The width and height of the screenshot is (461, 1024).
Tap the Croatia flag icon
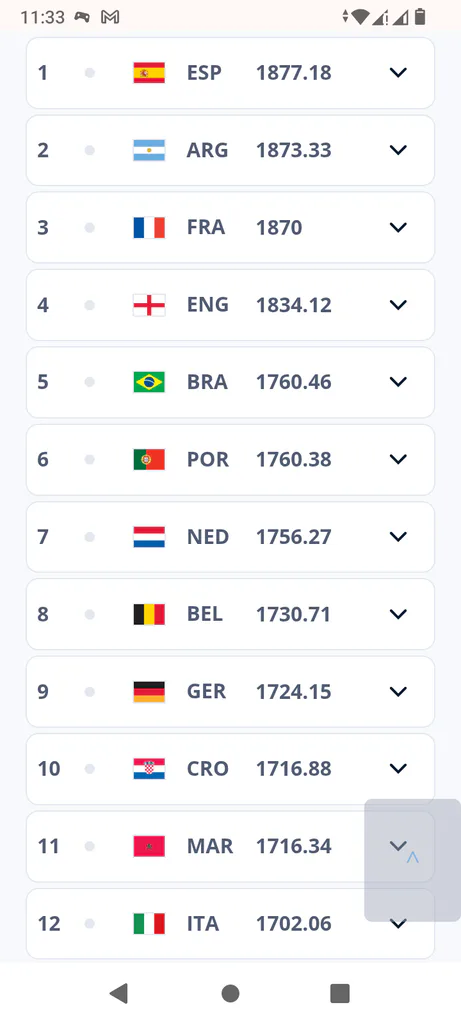[x=149, y=769]
